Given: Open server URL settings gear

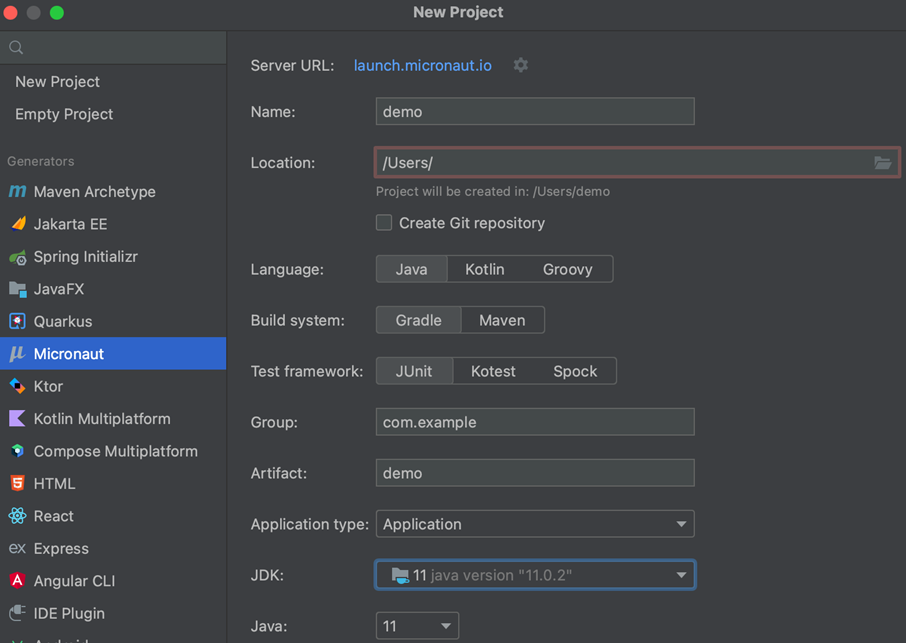Looking at the screenshot, I should pos(520,65).
